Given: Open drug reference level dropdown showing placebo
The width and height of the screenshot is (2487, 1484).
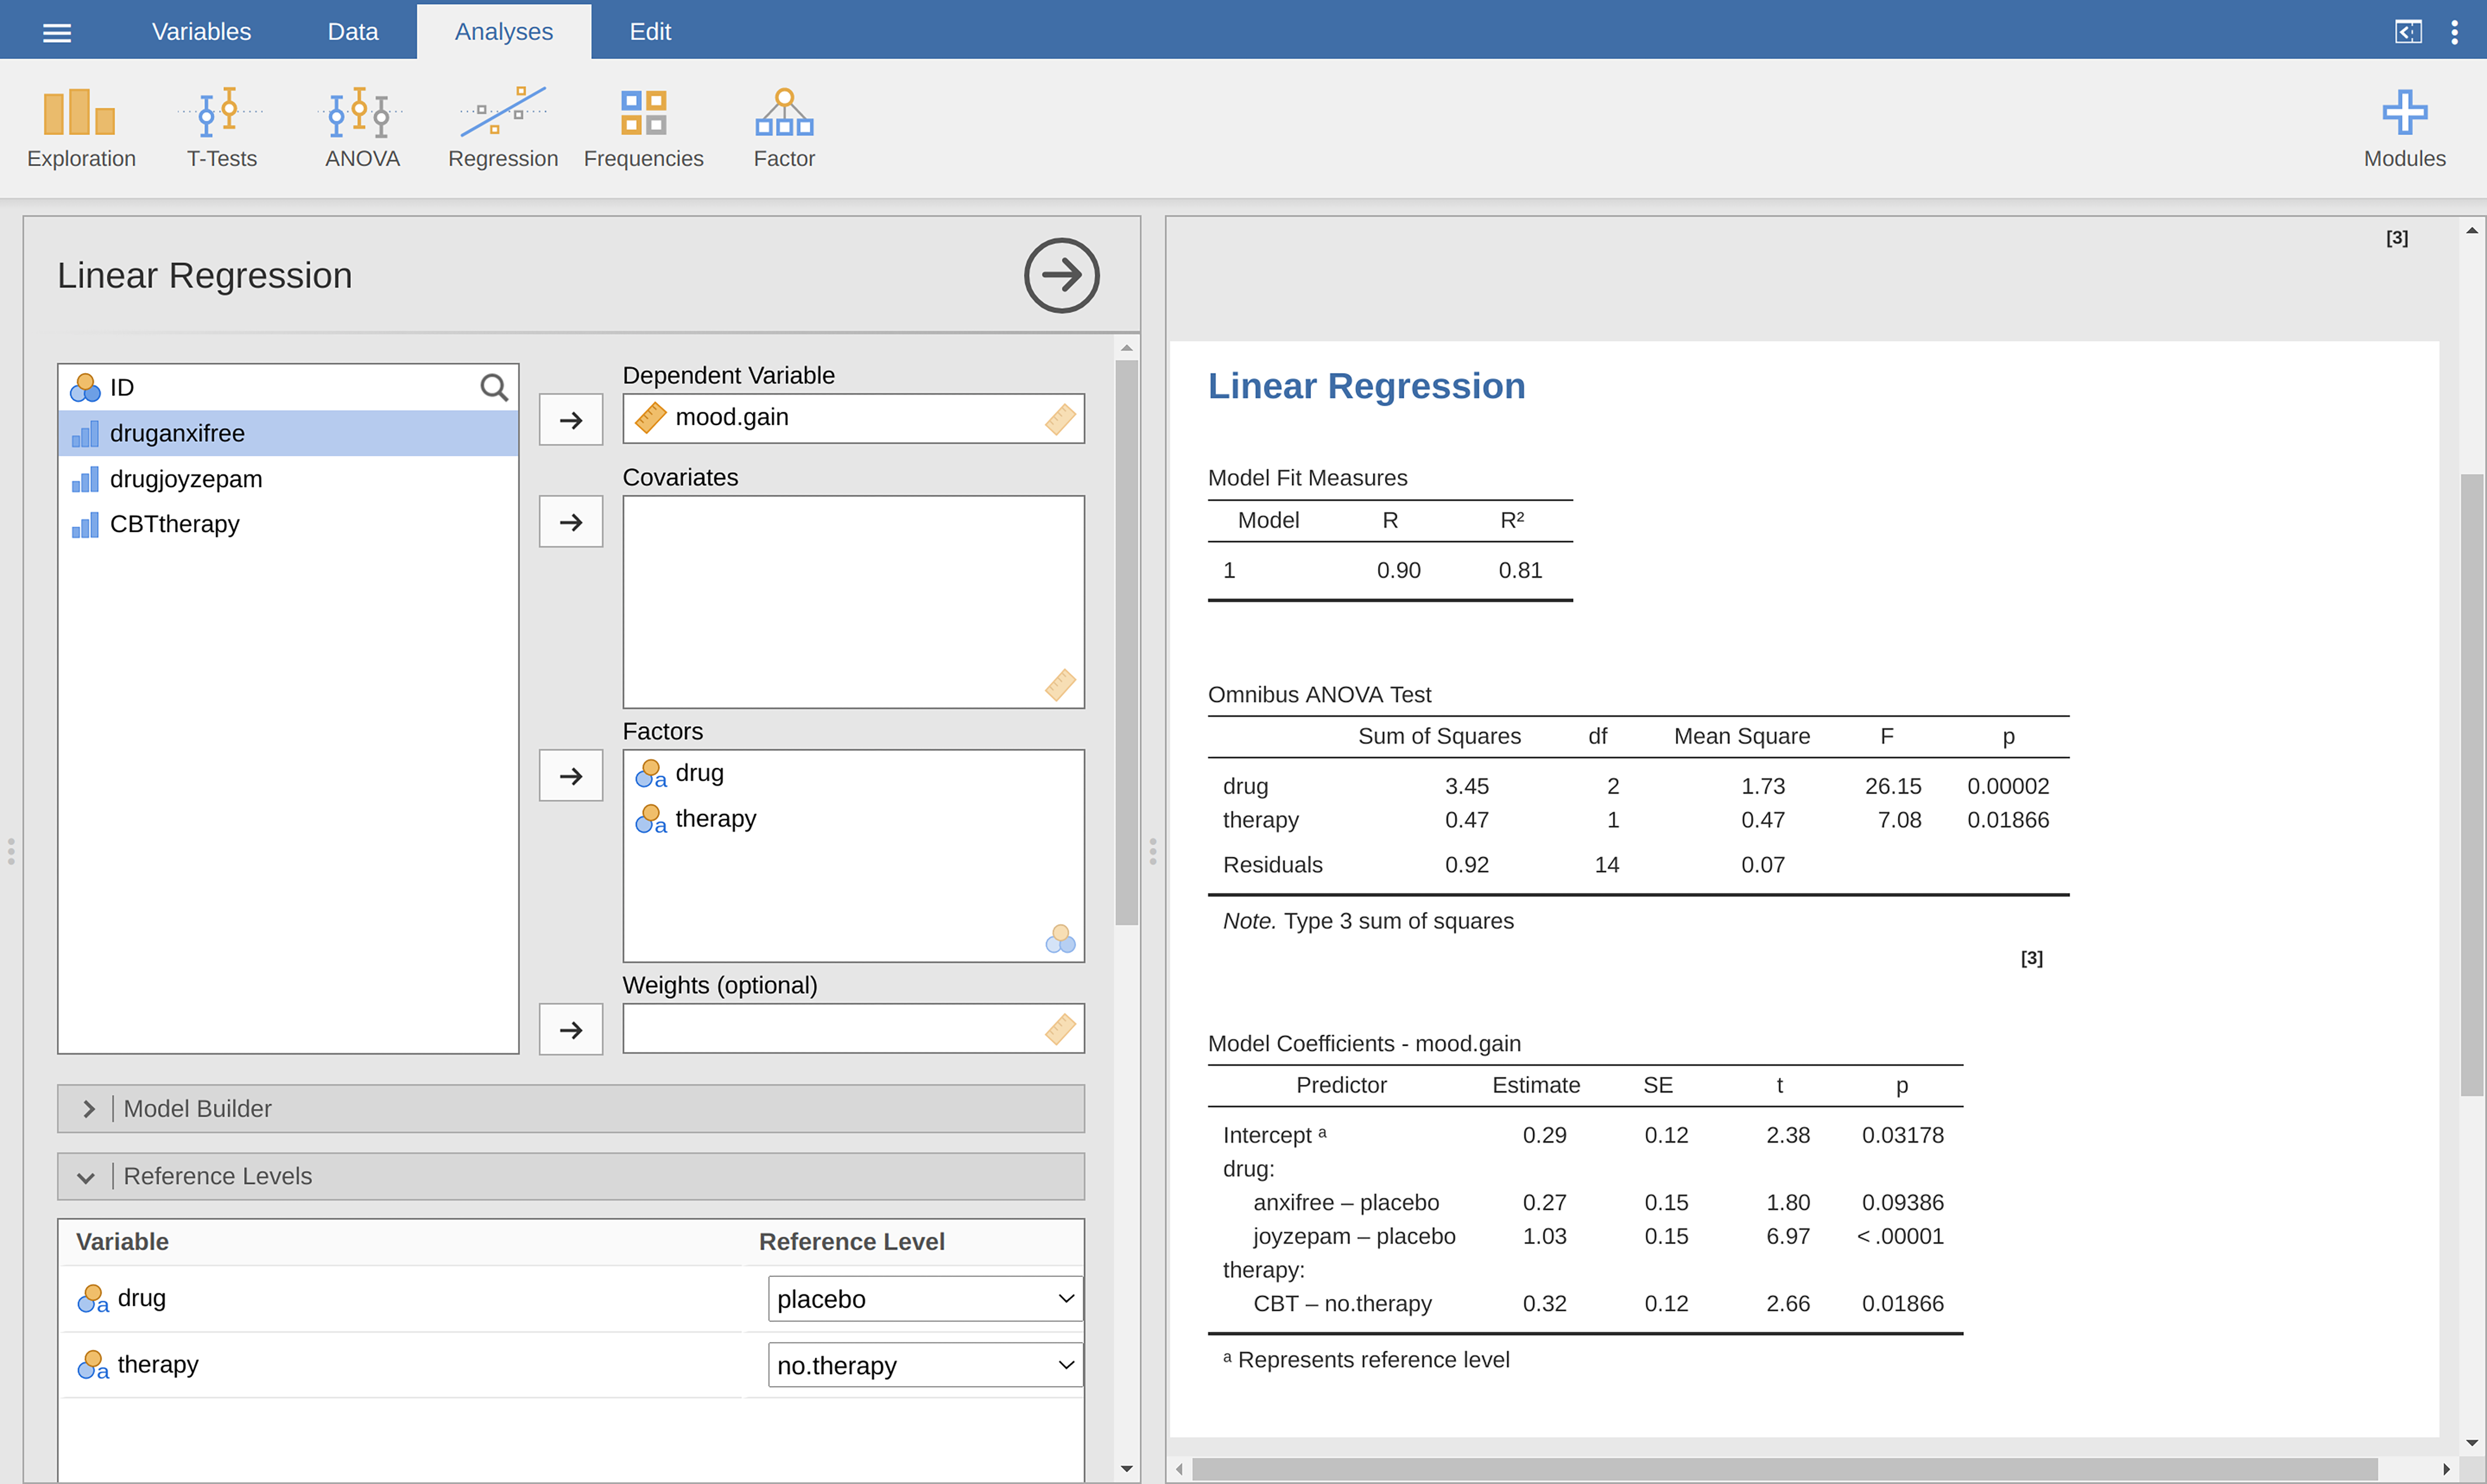Looking at the screenshot, I should pyautogui.click(x=925, y=1299).
